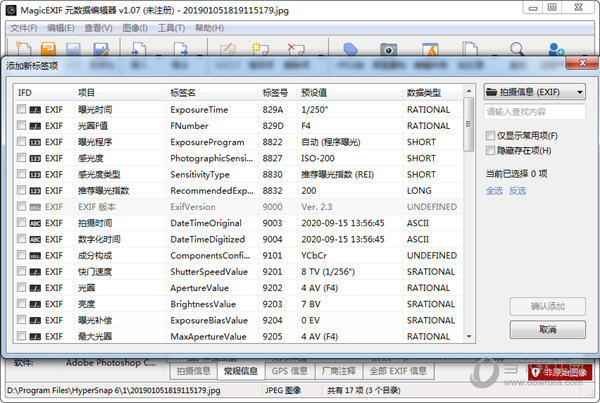Click the blank page toolbar icon
The height and width of the screenshot is (403, 600).
point(470,49)
